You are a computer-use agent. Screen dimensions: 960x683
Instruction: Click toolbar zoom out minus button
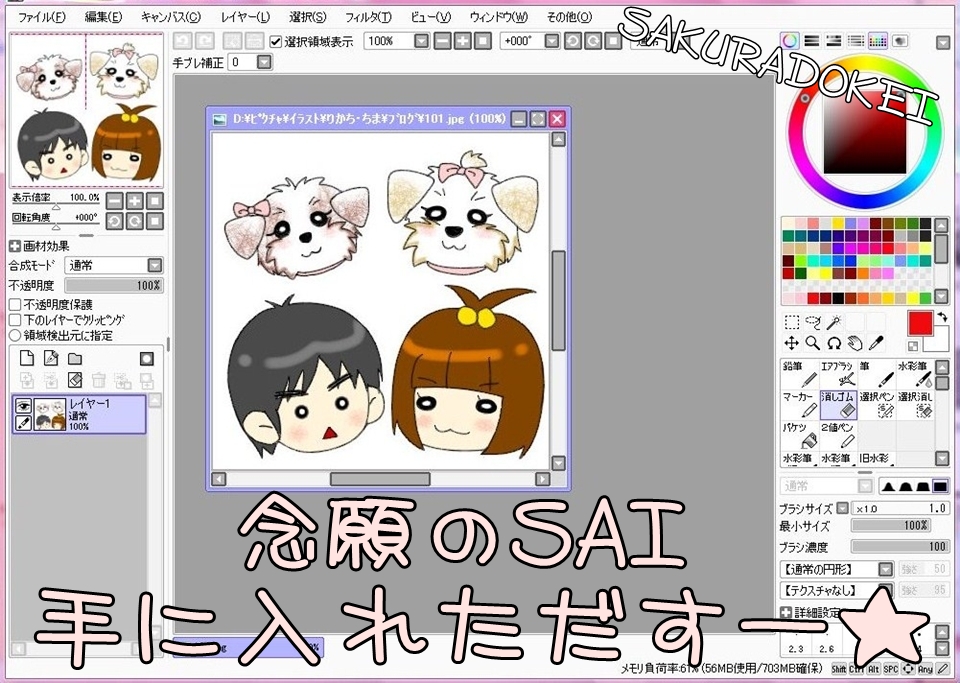point(442,41)
